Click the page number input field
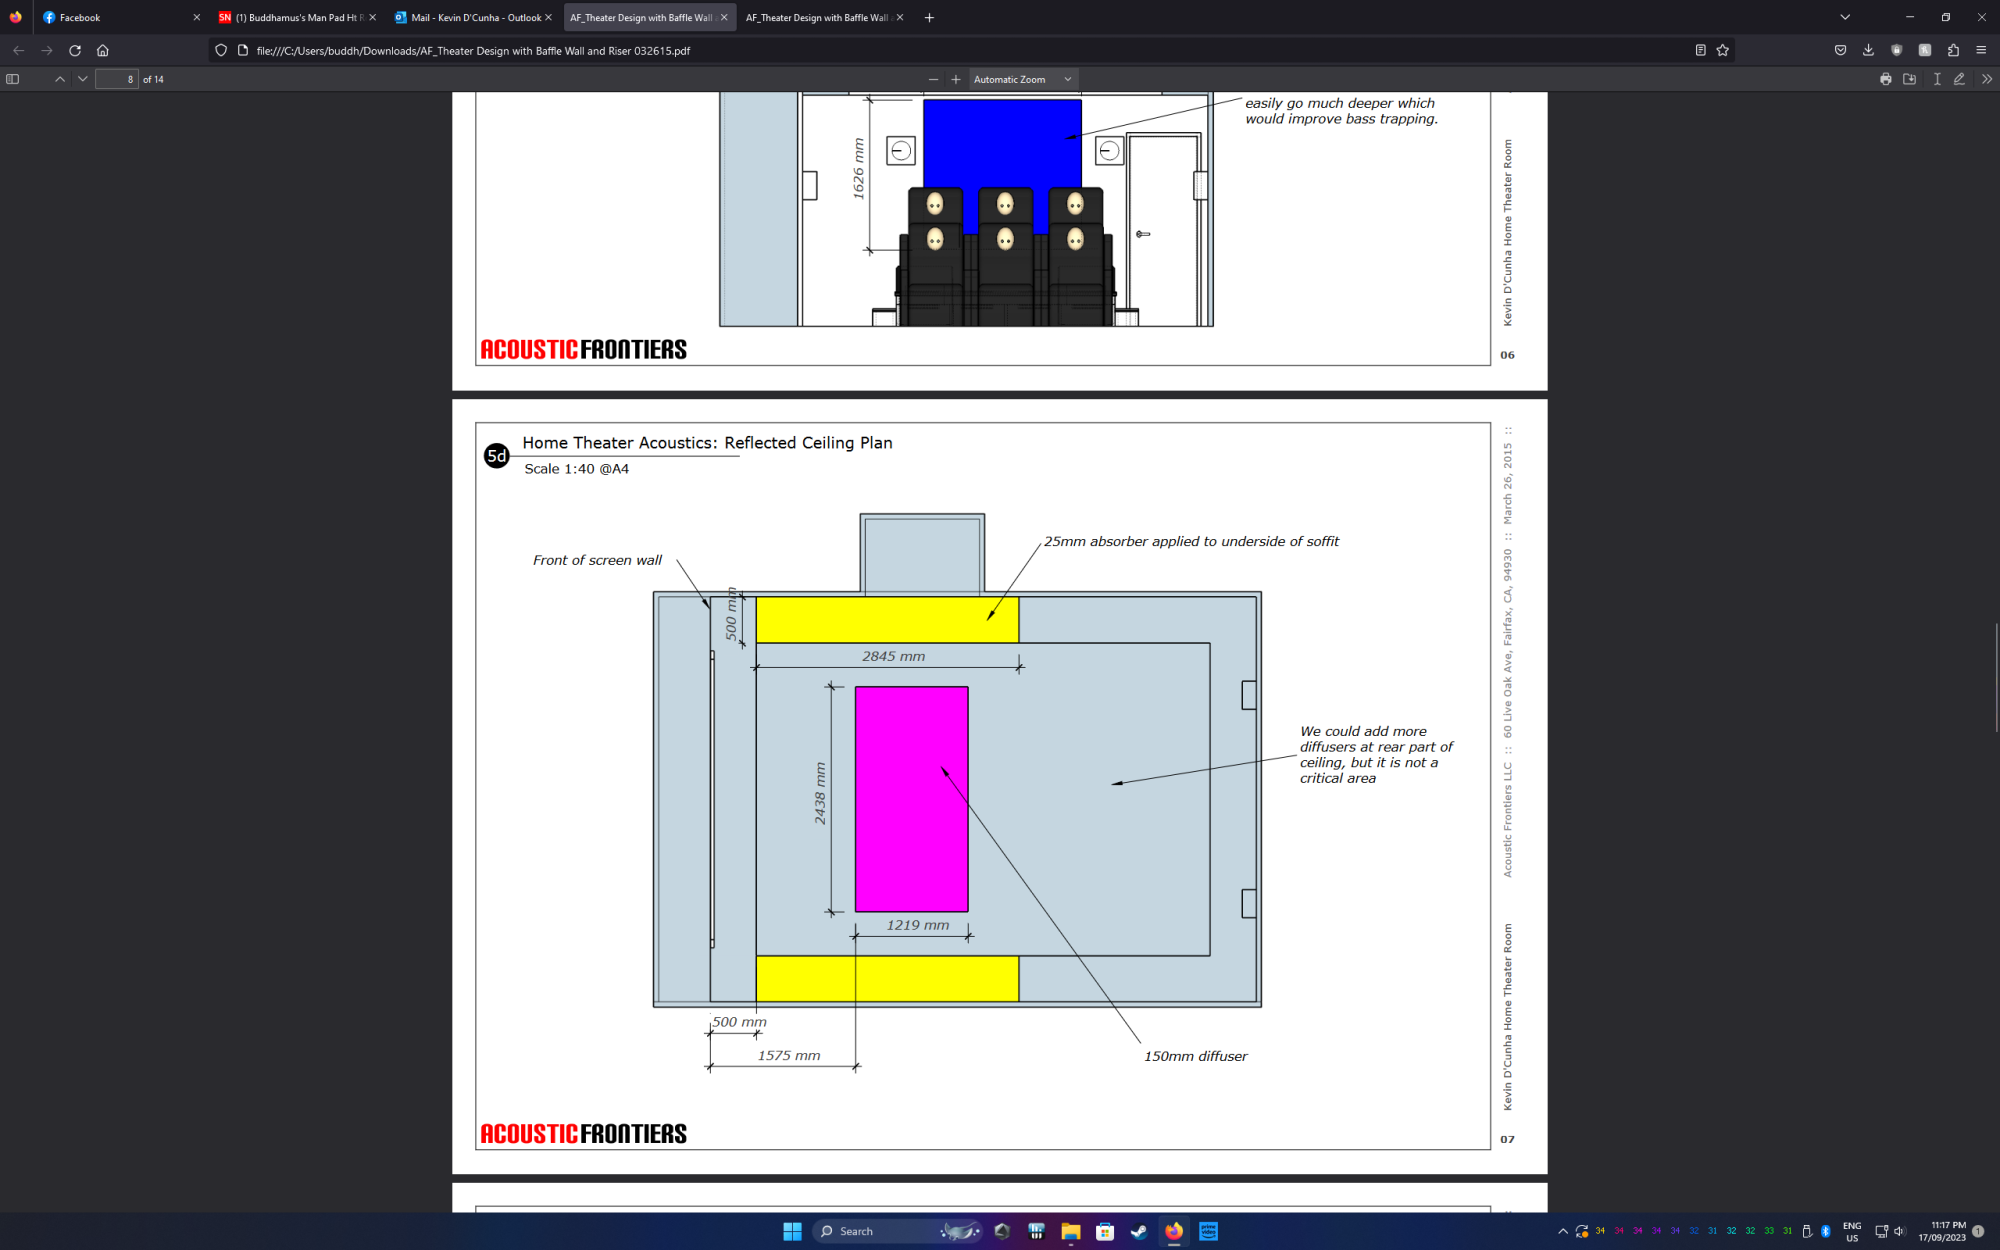This screenshot has height=1250, width=2000. (x=116, y=79)
